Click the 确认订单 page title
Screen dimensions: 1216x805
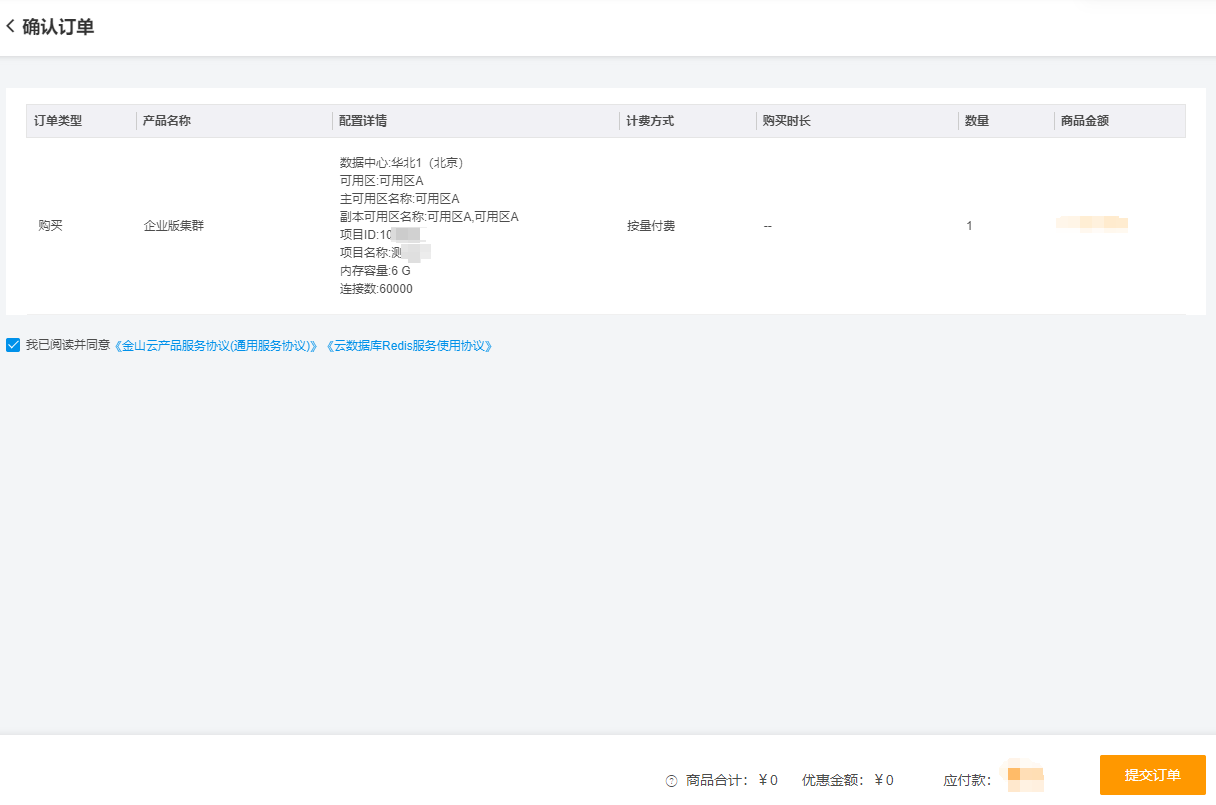[58, 27]
